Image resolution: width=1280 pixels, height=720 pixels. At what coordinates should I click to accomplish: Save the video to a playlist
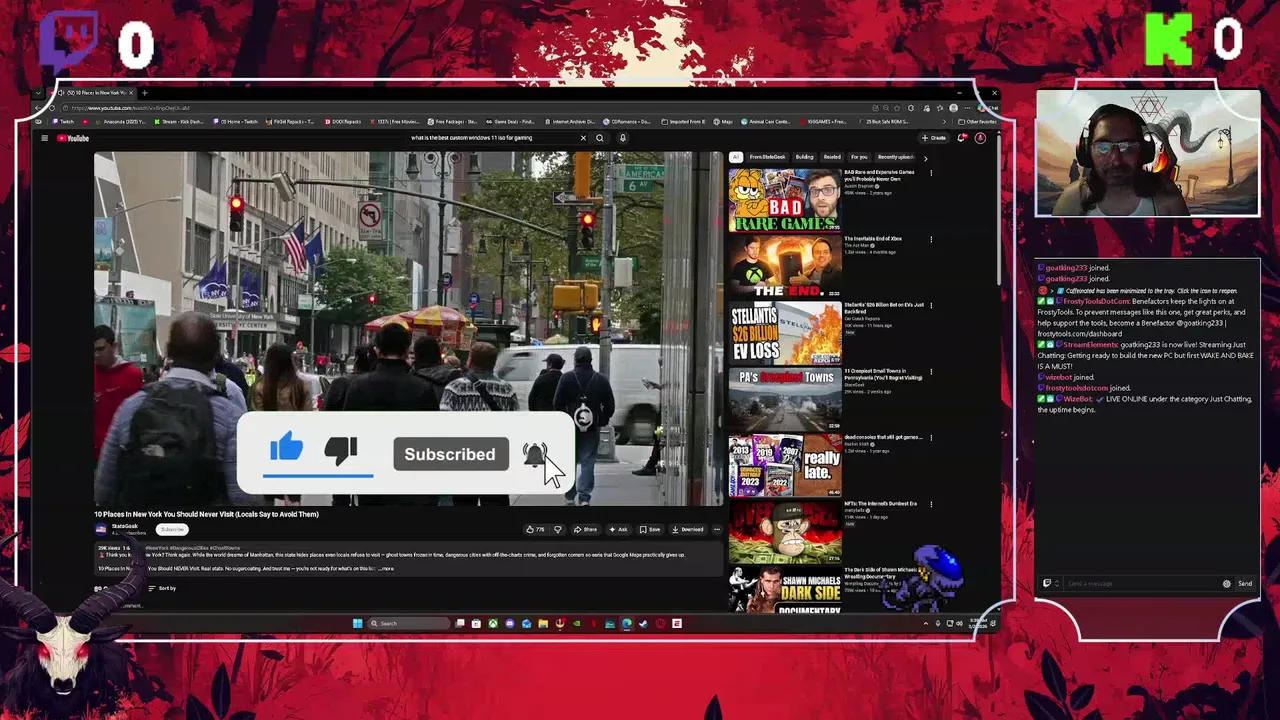pos(650,529)
